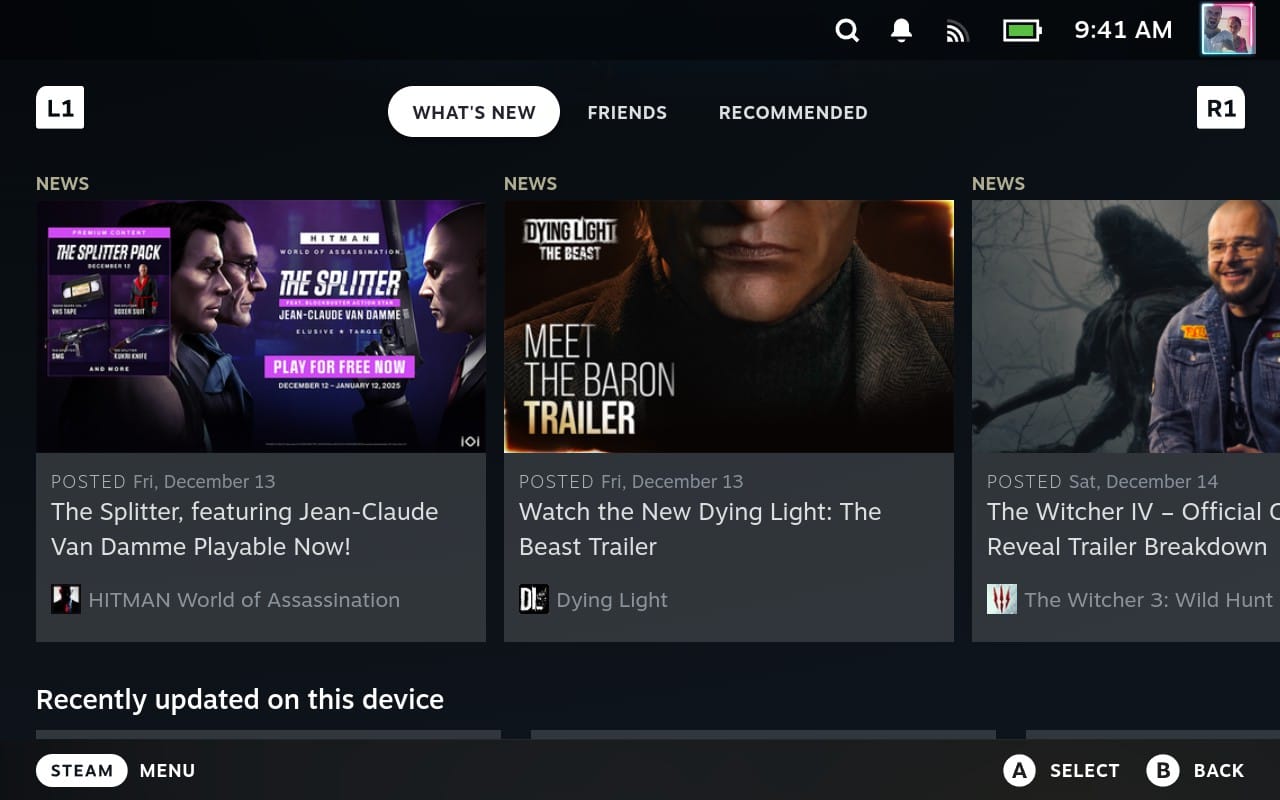The height and width of the screenshot is (800, 1280).
Task: Click the SELECT action label
Action: coord(1084,771)
